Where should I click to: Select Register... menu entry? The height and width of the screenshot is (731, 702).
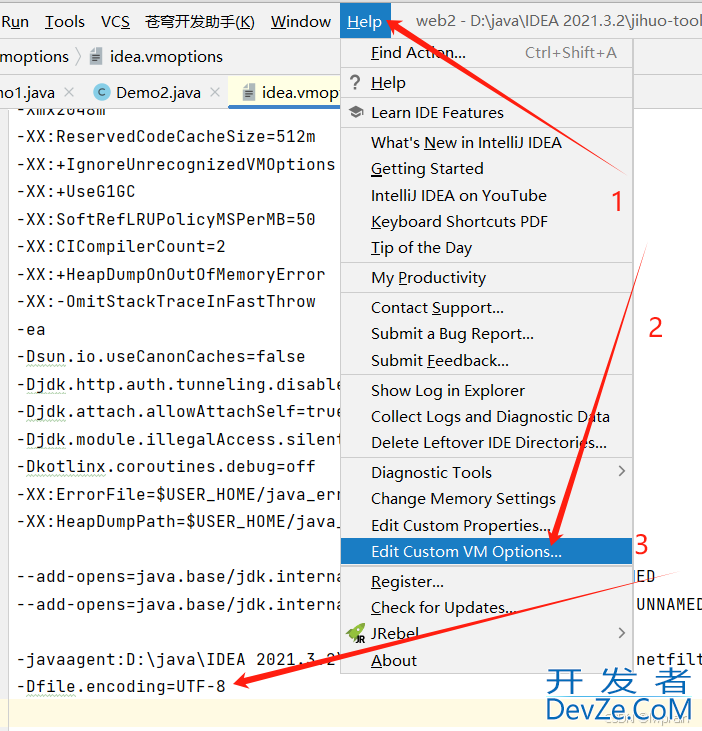[x=486, y=582]
